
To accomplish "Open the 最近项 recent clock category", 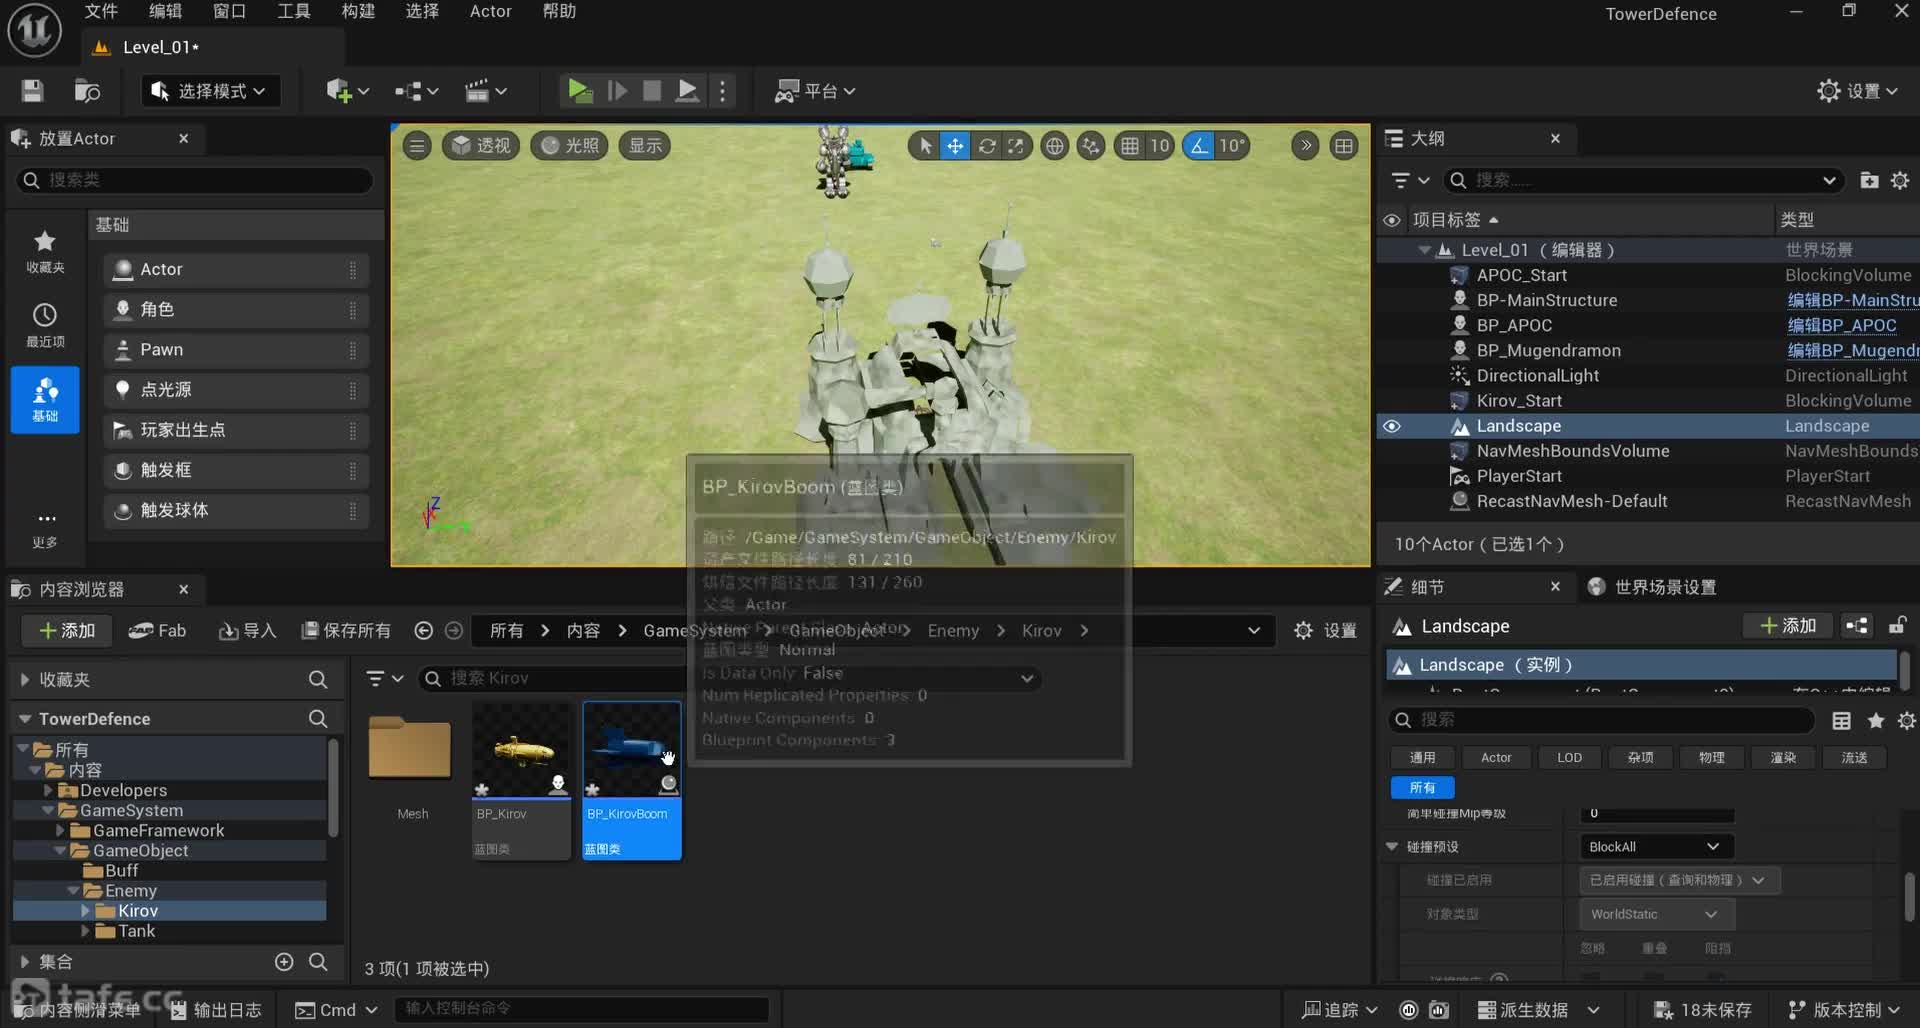I will pos(45,325).
